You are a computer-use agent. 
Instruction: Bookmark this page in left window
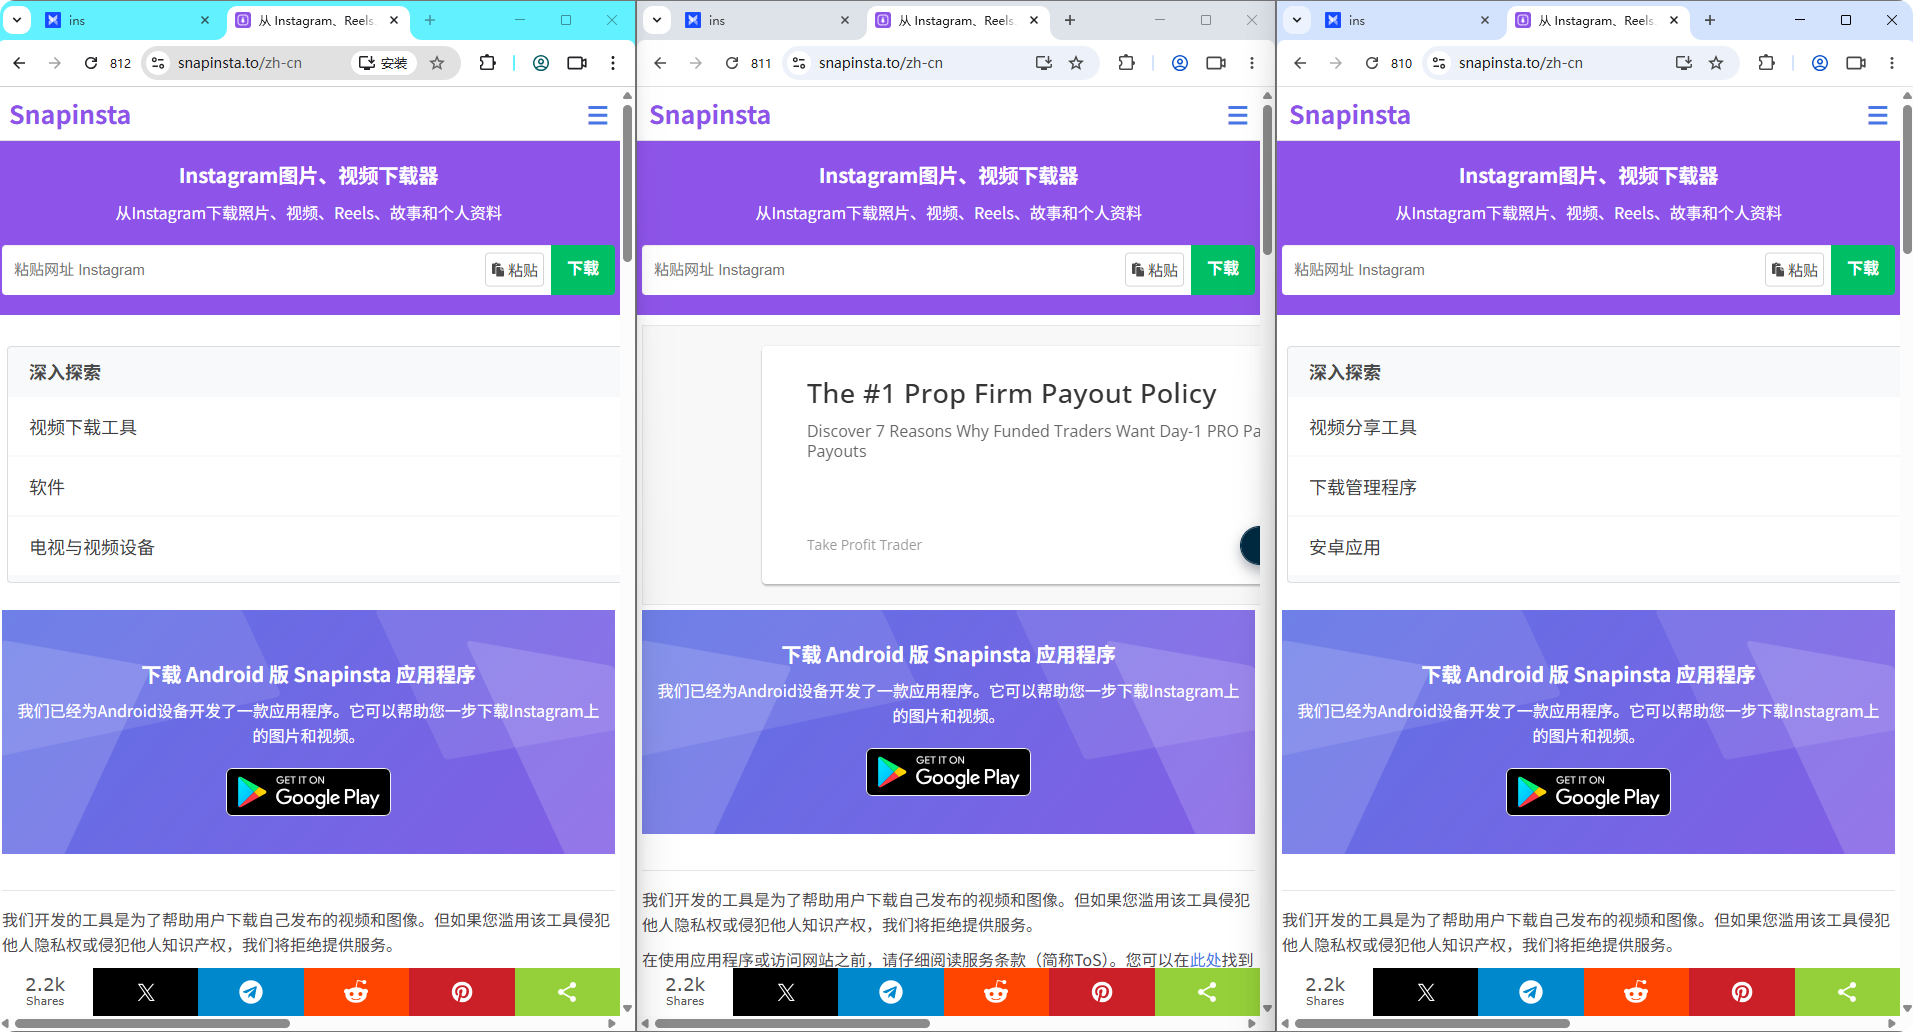pos(437,63)
